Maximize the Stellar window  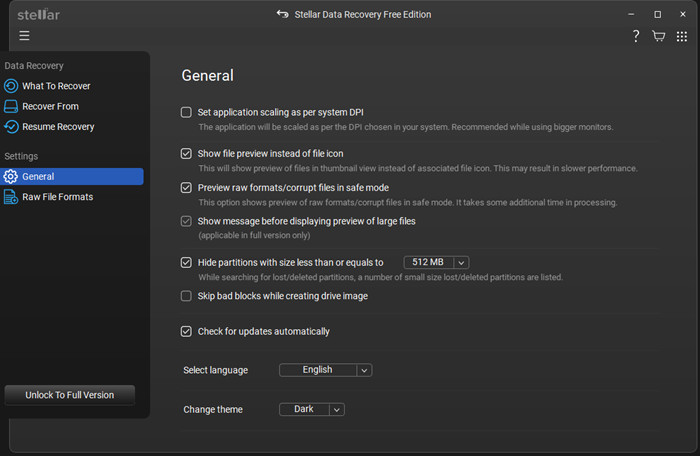click(x=657, y=14)
